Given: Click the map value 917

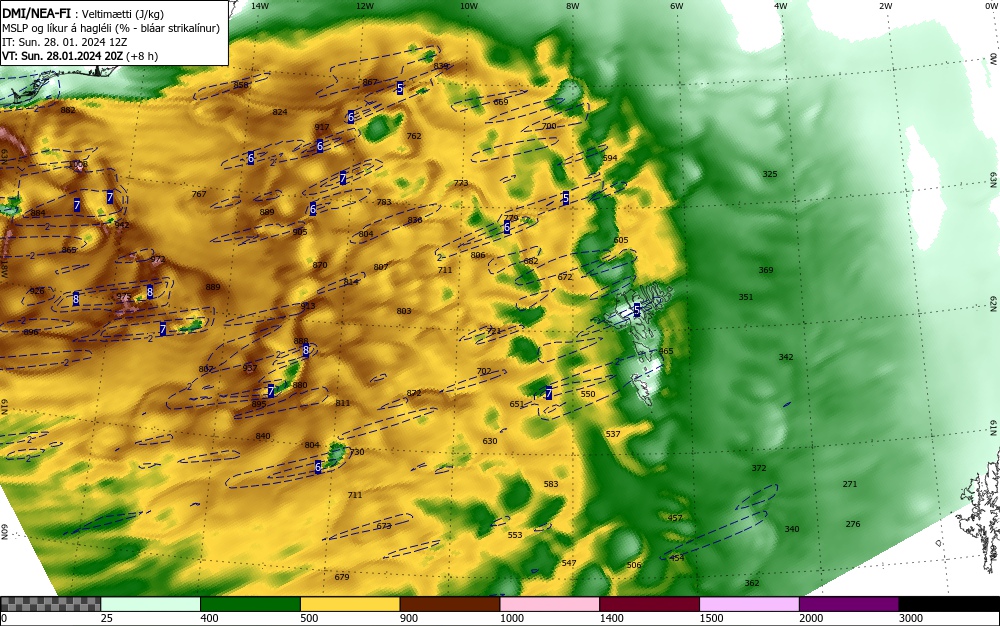Looking at the screenshot, I should [x=322, y=127].
